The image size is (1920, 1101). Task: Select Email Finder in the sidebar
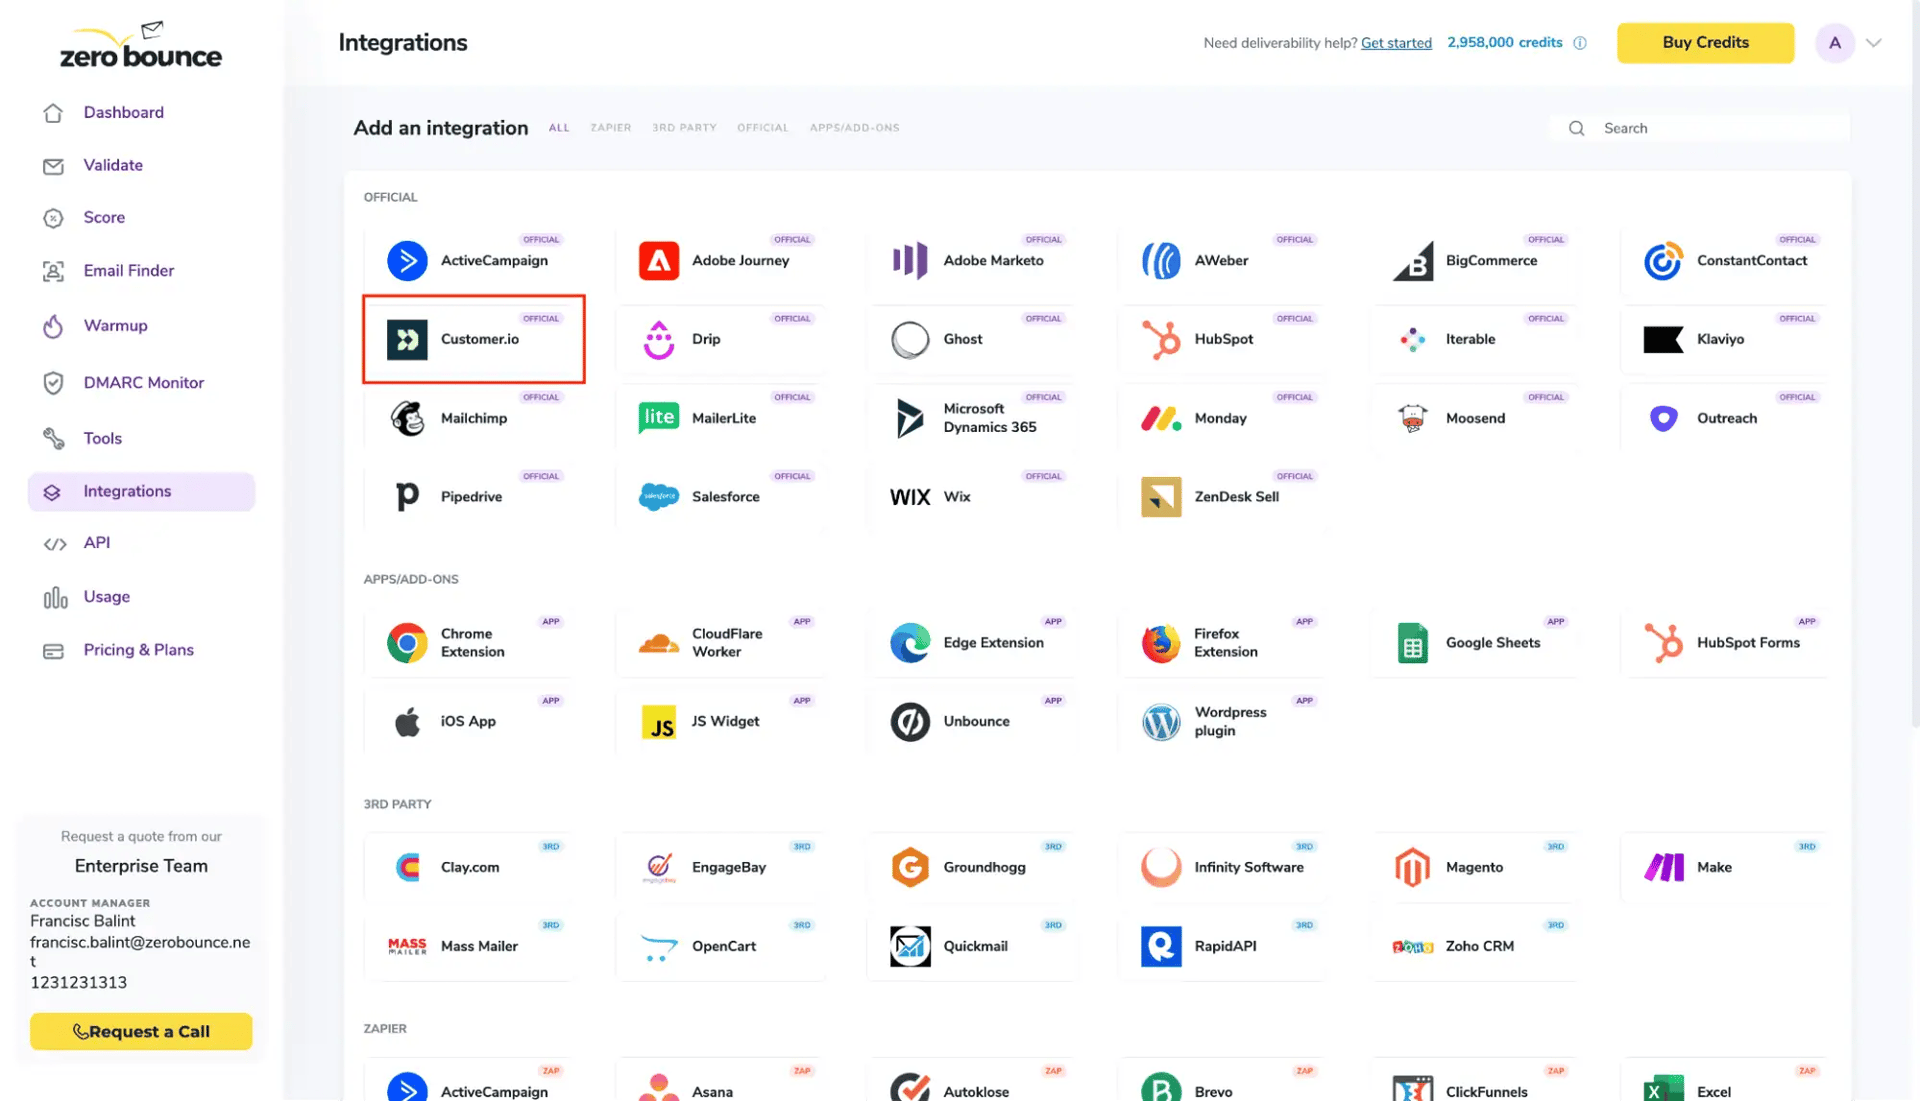(x=128, y=270)
